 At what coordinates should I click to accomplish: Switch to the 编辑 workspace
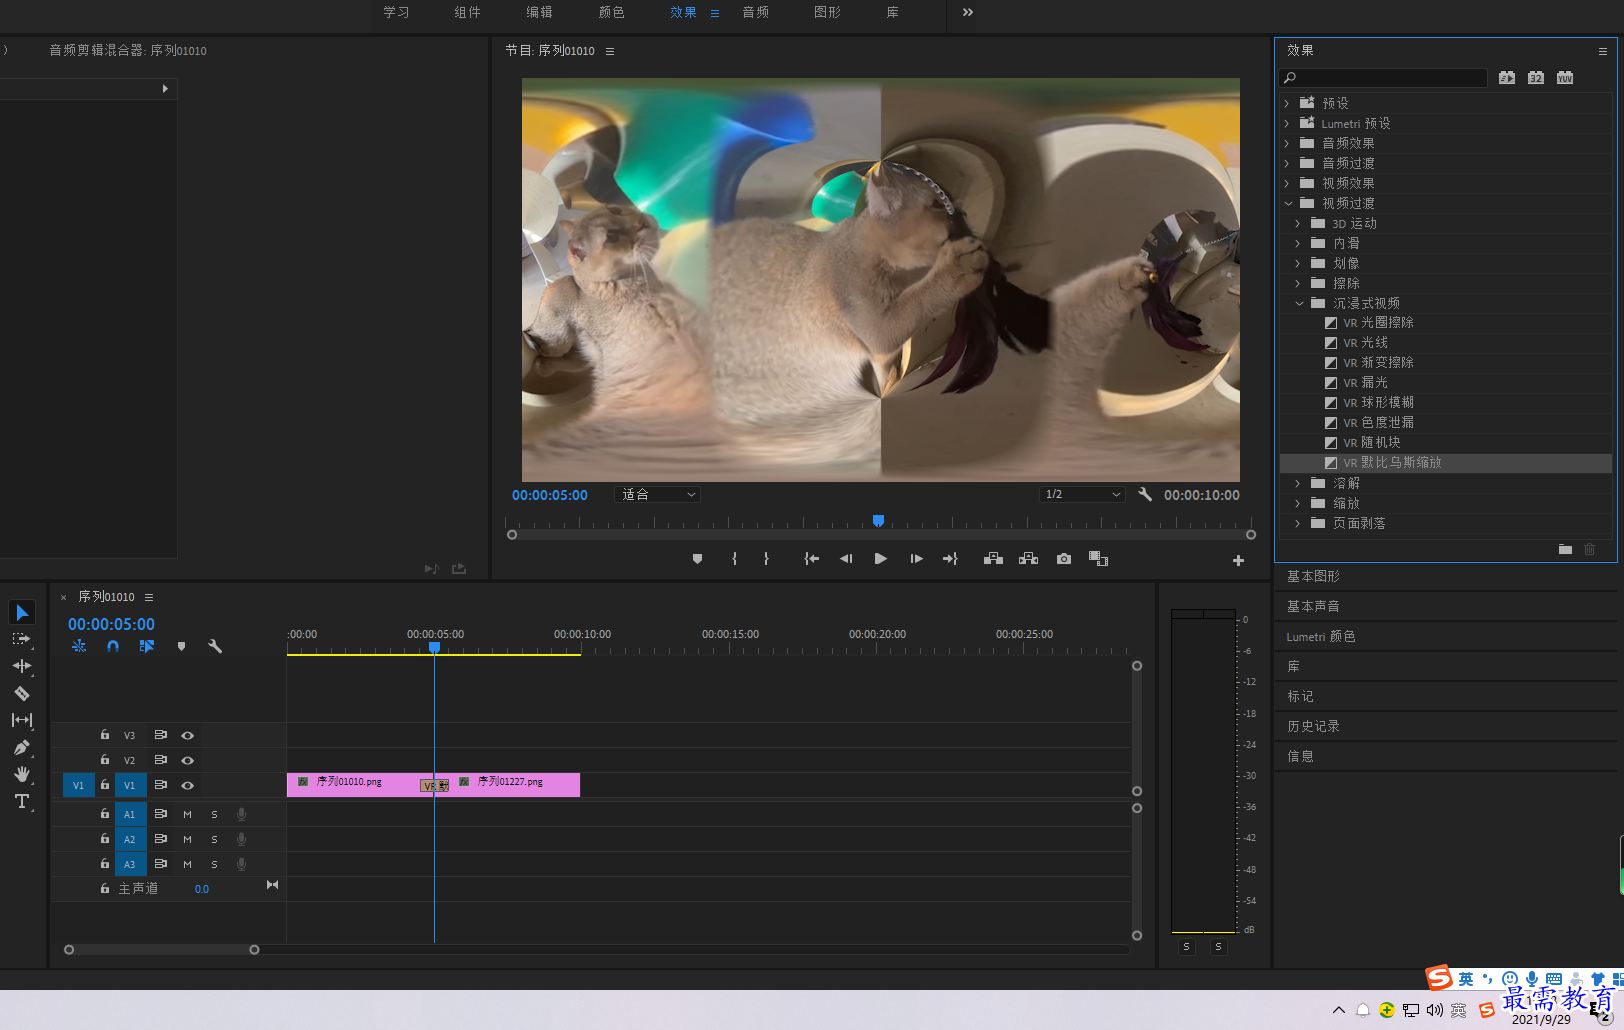540,12
